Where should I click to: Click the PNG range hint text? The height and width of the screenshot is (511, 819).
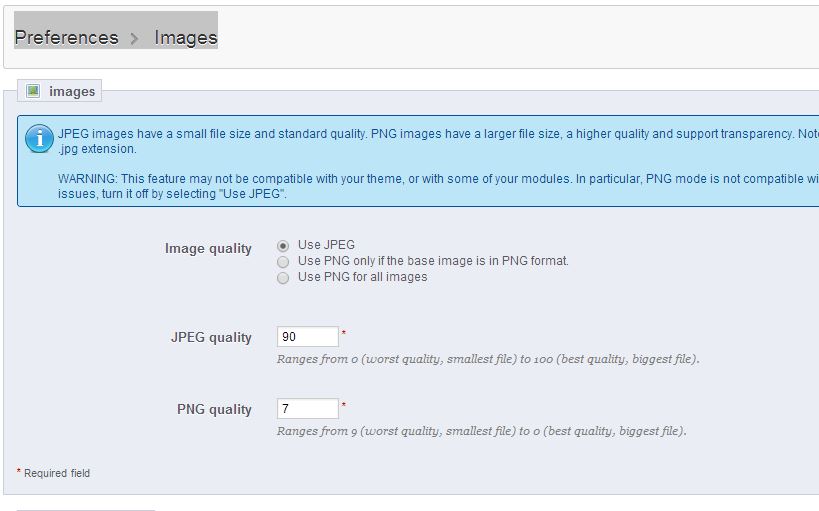point(481,431)
